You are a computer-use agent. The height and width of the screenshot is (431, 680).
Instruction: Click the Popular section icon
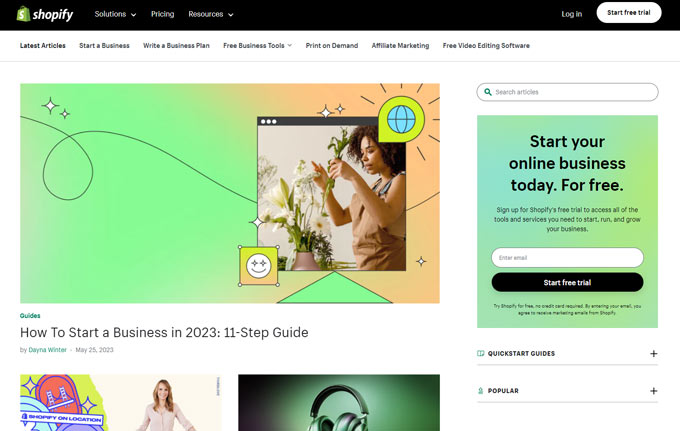coord(481,391)
